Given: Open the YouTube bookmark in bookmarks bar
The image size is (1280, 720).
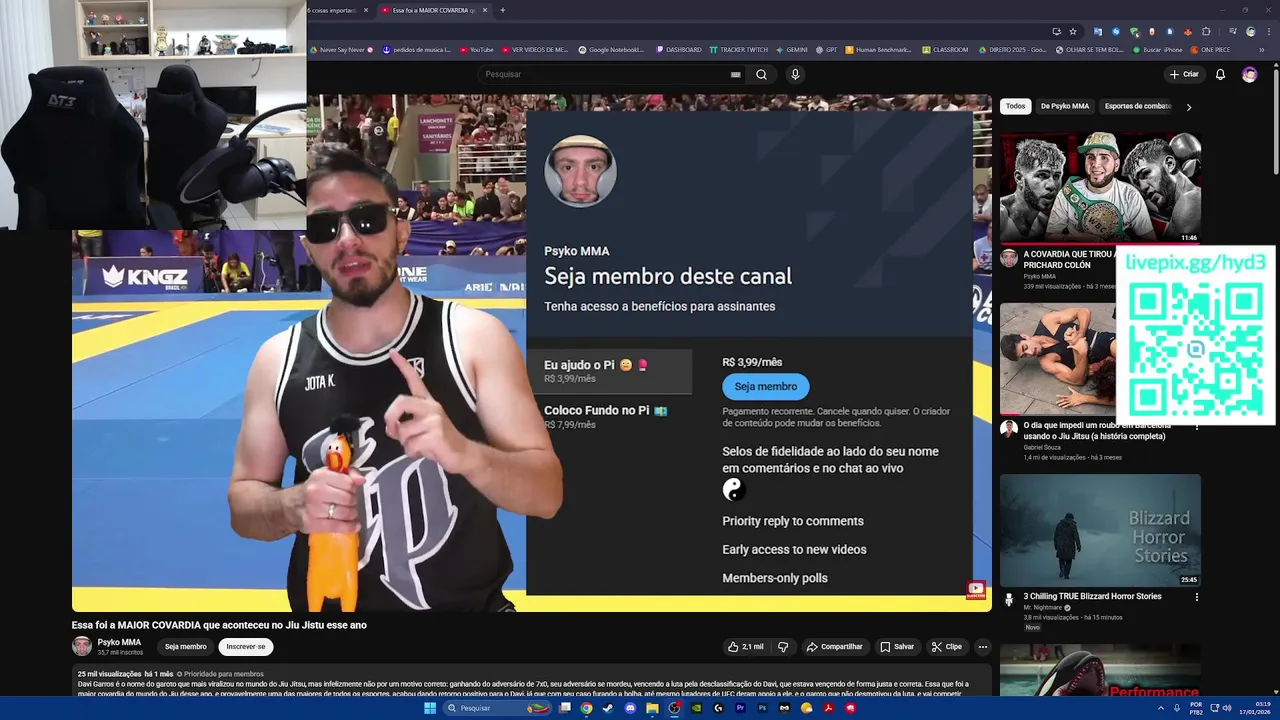Looking at the screenshot, I should tap(476, 50).
